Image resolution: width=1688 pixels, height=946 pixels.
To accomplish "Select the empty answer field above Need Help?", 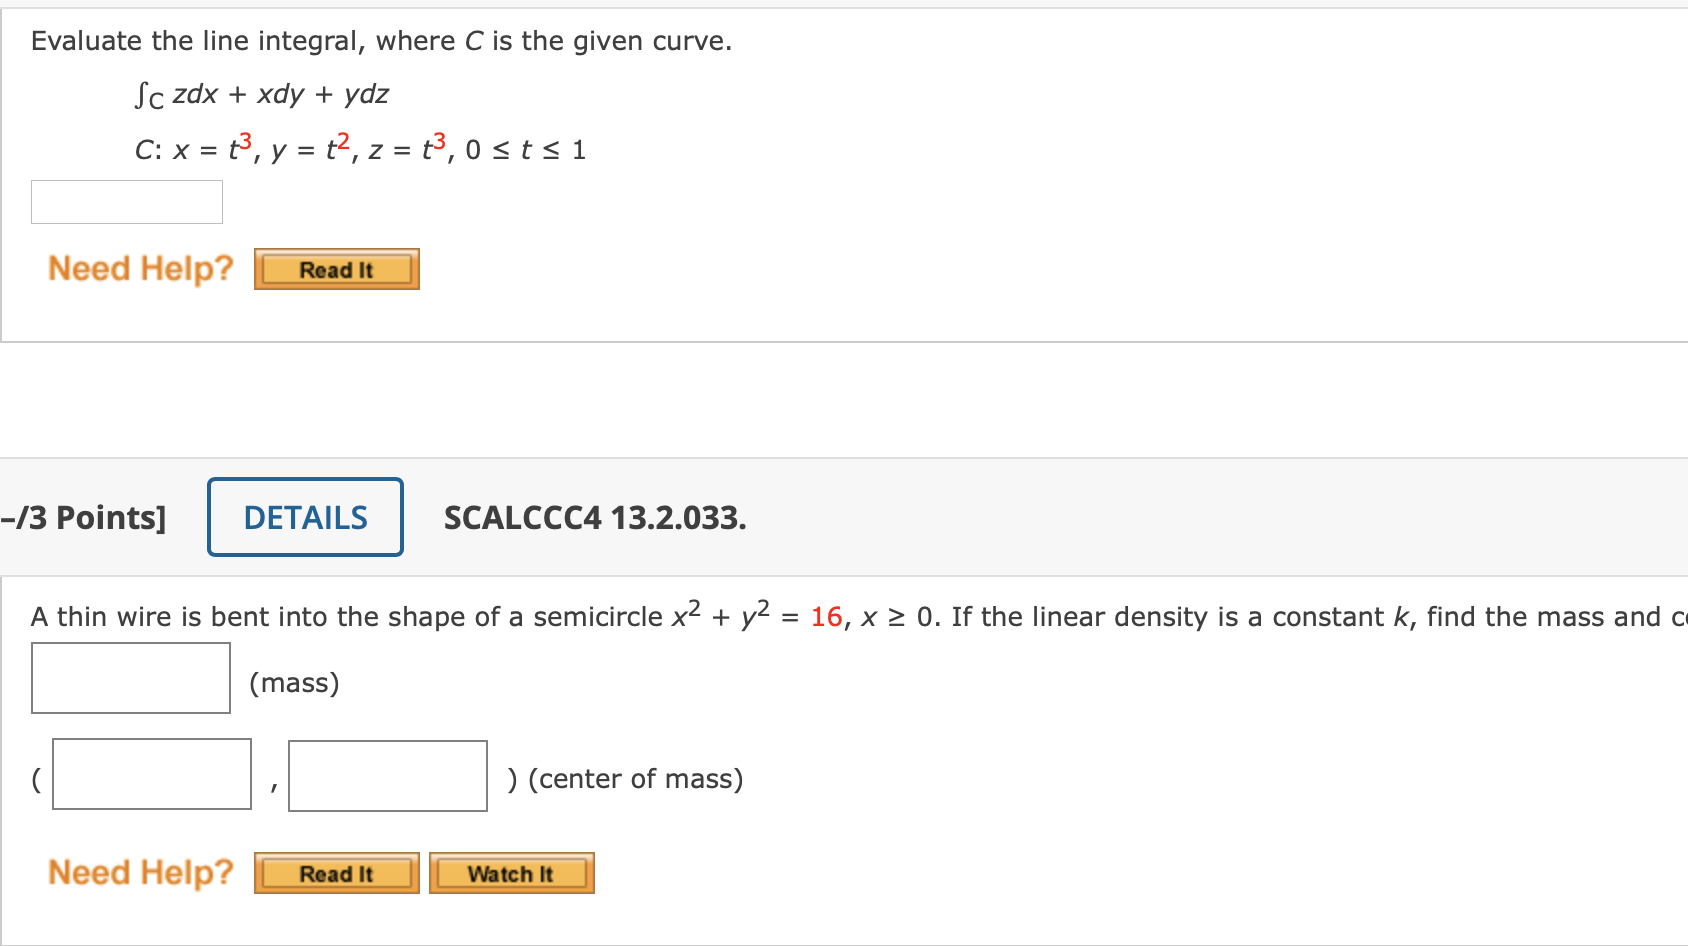I will (x=126, y=201).
